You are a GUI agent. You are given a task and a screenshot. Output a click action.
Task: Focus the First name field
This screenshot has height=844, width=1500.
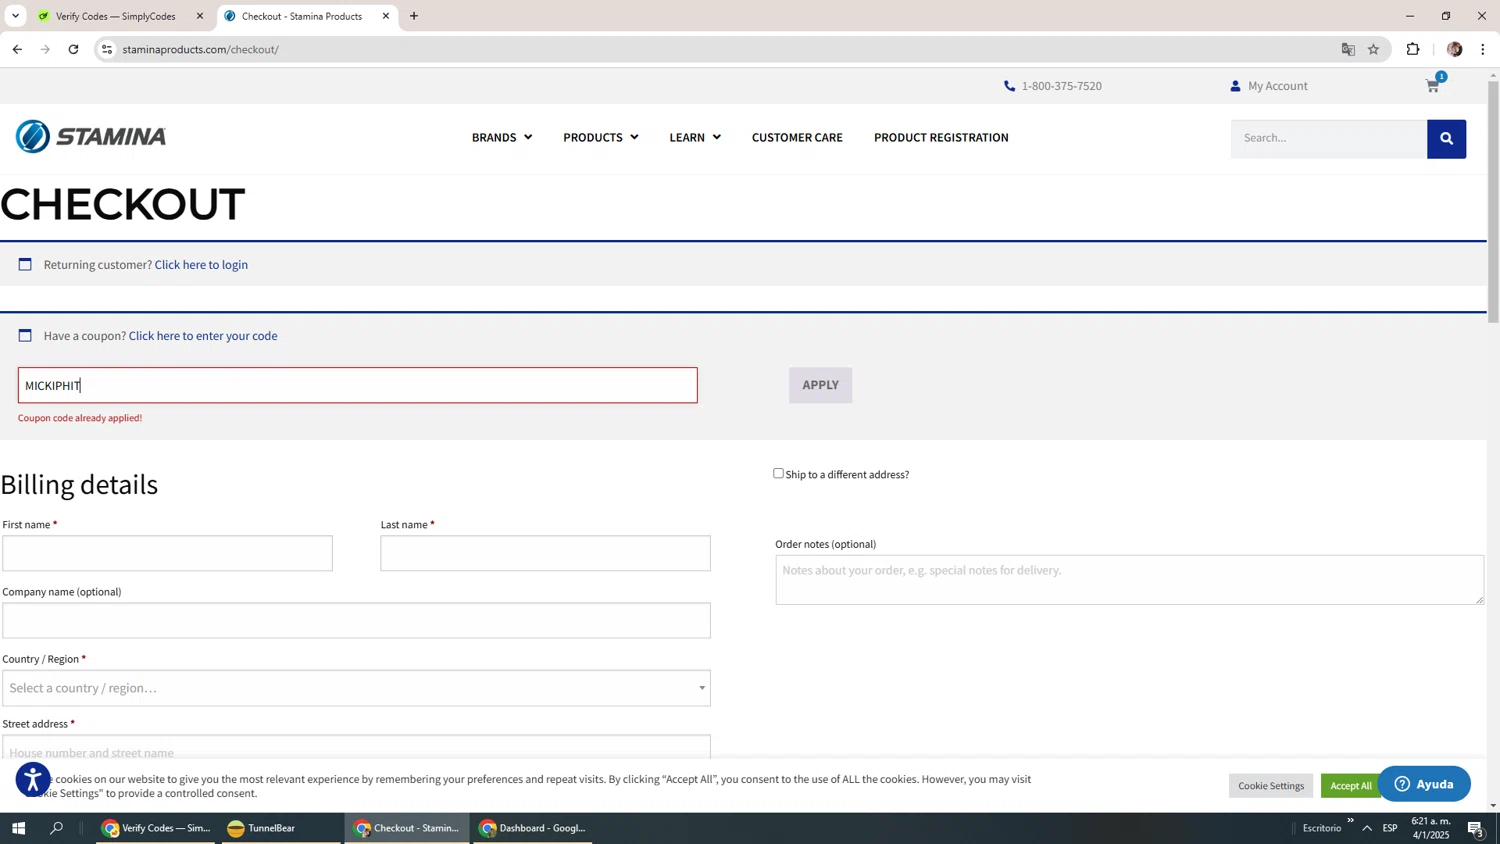[x=167, y=553]
